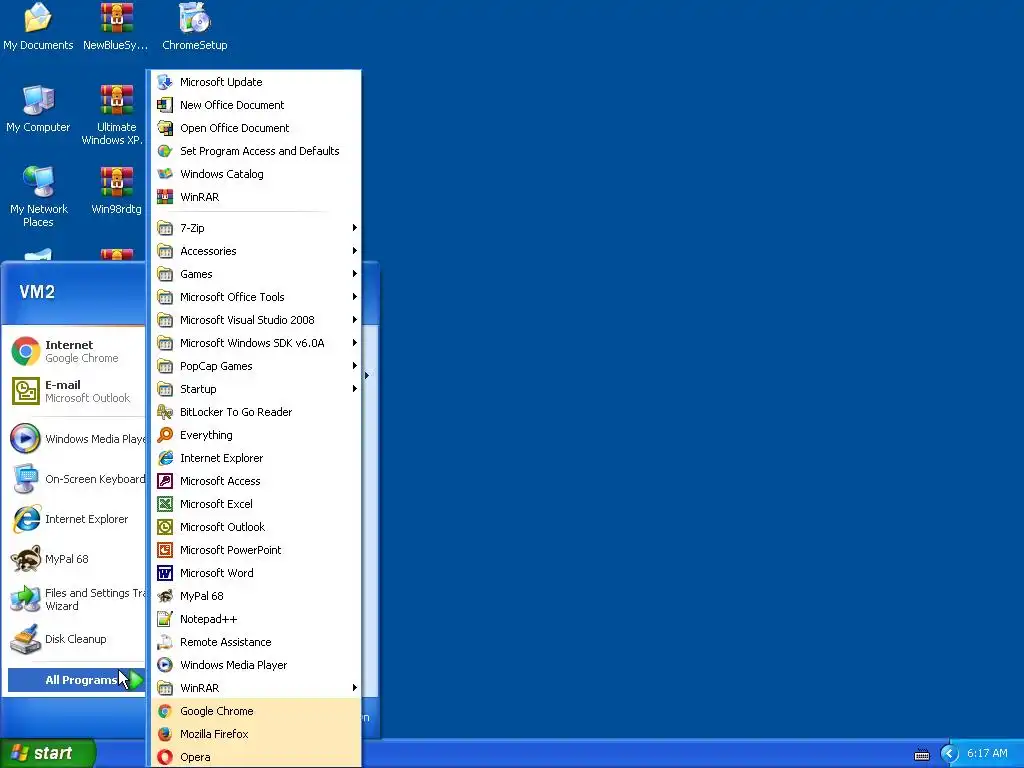The height and width of the screenshot is (768, 1024).
Task: Expand Microsoft Visual Studio 2008 folder
Action: tap(255, 320)
